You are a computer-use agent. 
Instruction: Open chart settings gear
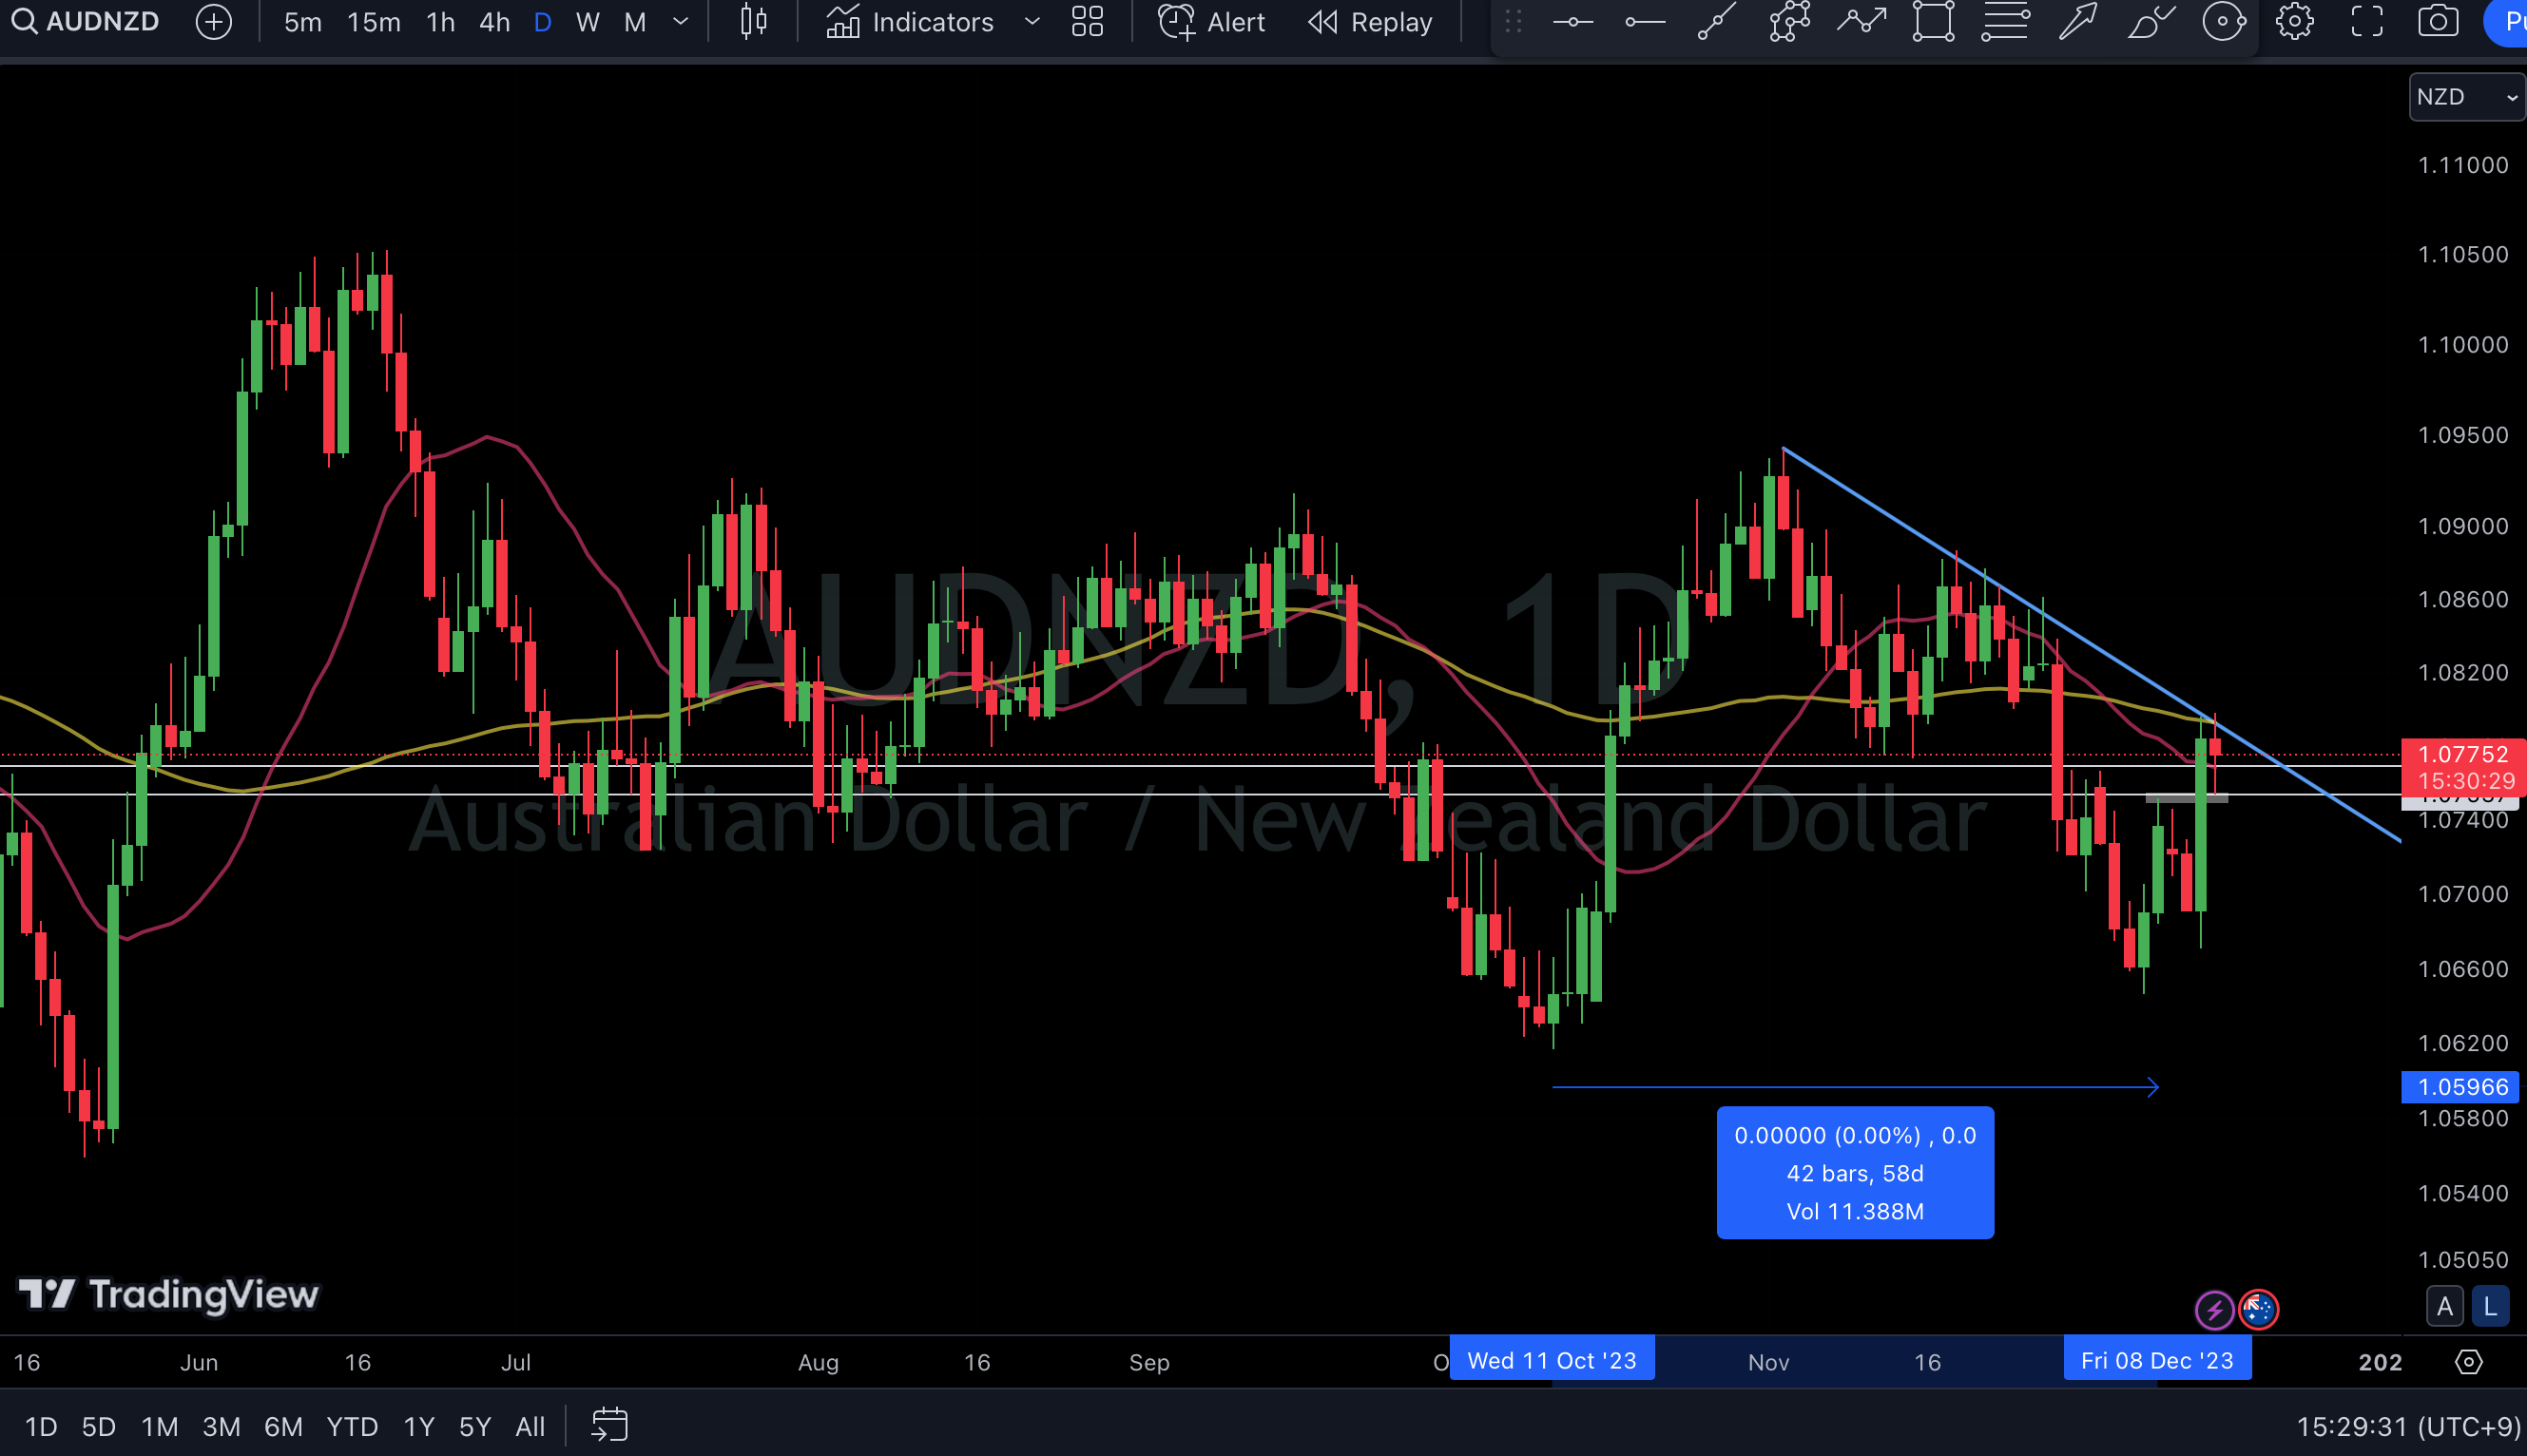click(x=2294, y=22)
